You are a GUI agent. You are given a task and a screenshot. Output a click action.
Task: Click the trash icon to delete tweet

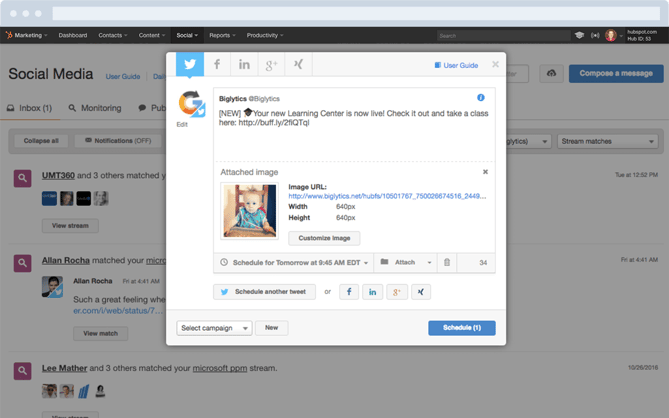447,262
